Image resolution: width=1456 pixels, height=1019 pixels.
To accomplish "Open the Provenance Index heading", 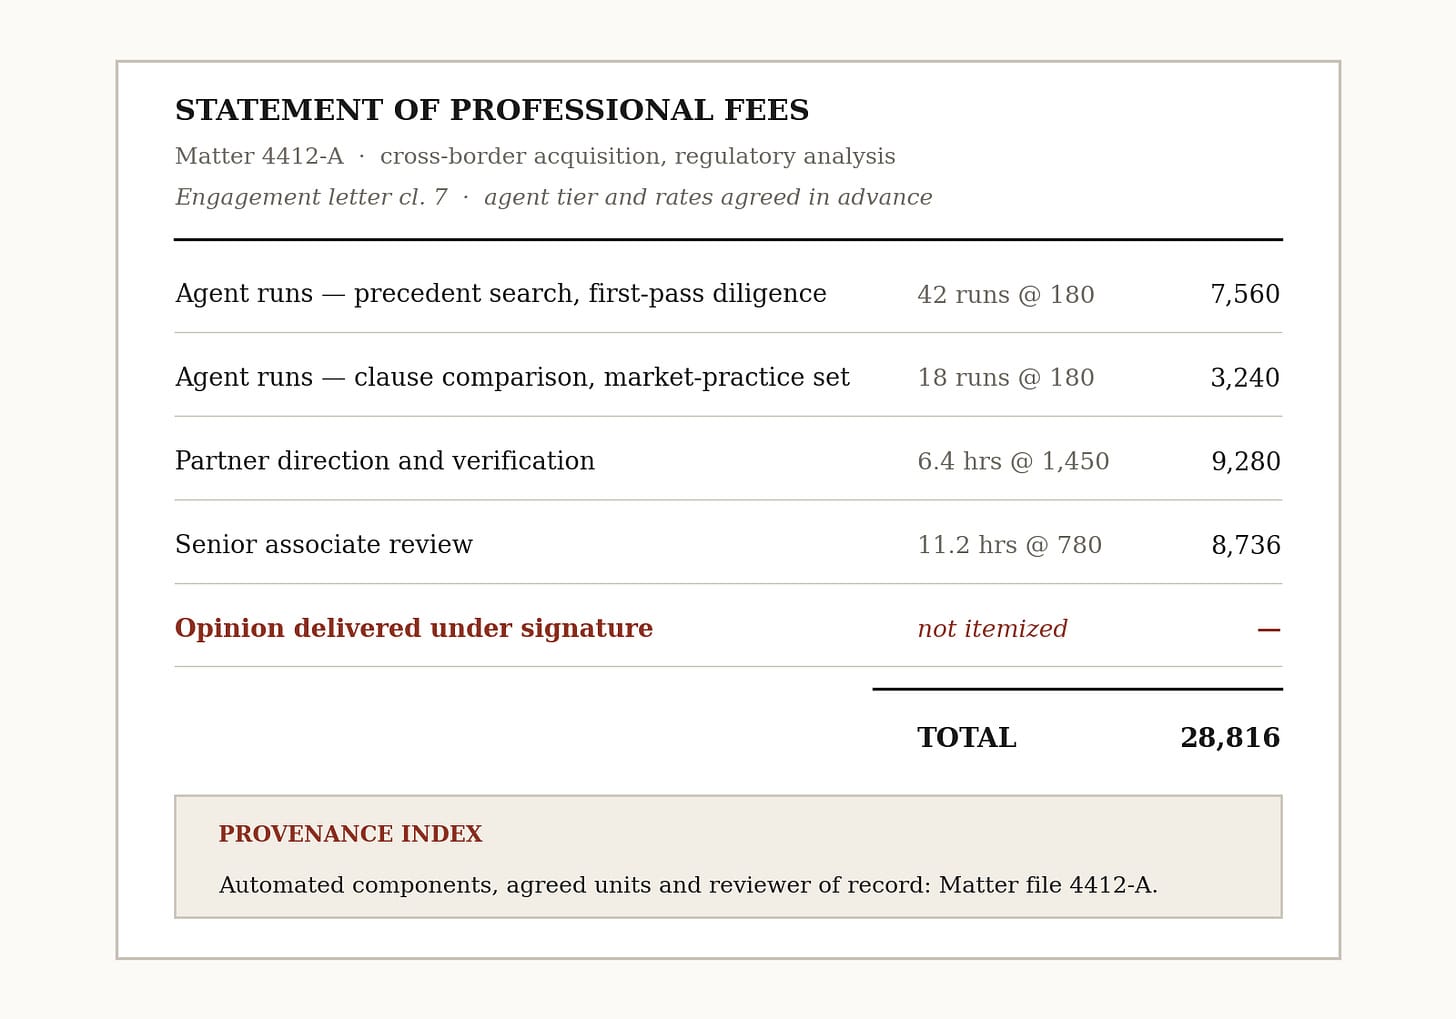I will 350,835.
